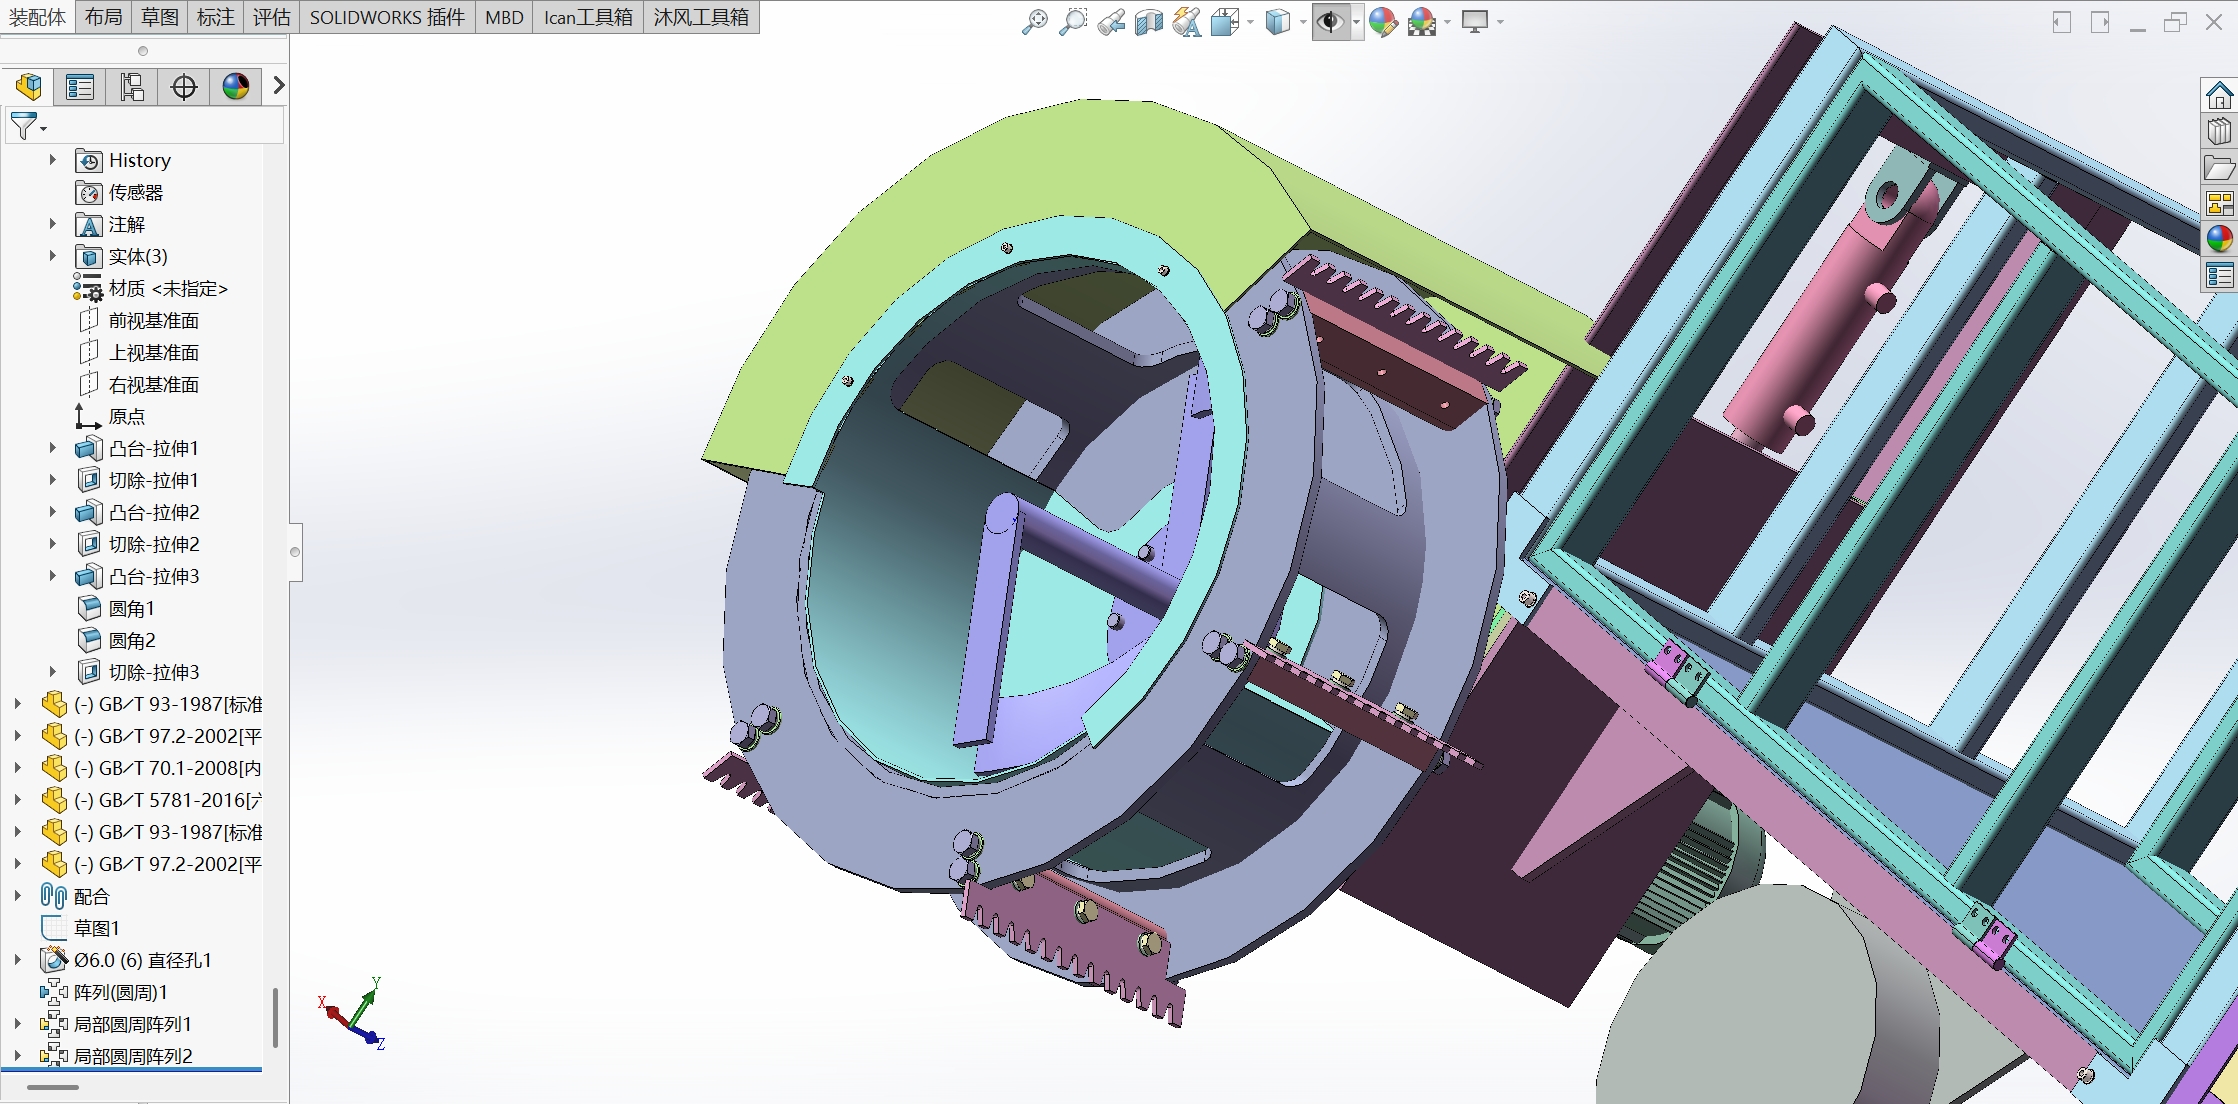
Task: Open the Design Library task pane
Action: click(x=2219, y=132)
